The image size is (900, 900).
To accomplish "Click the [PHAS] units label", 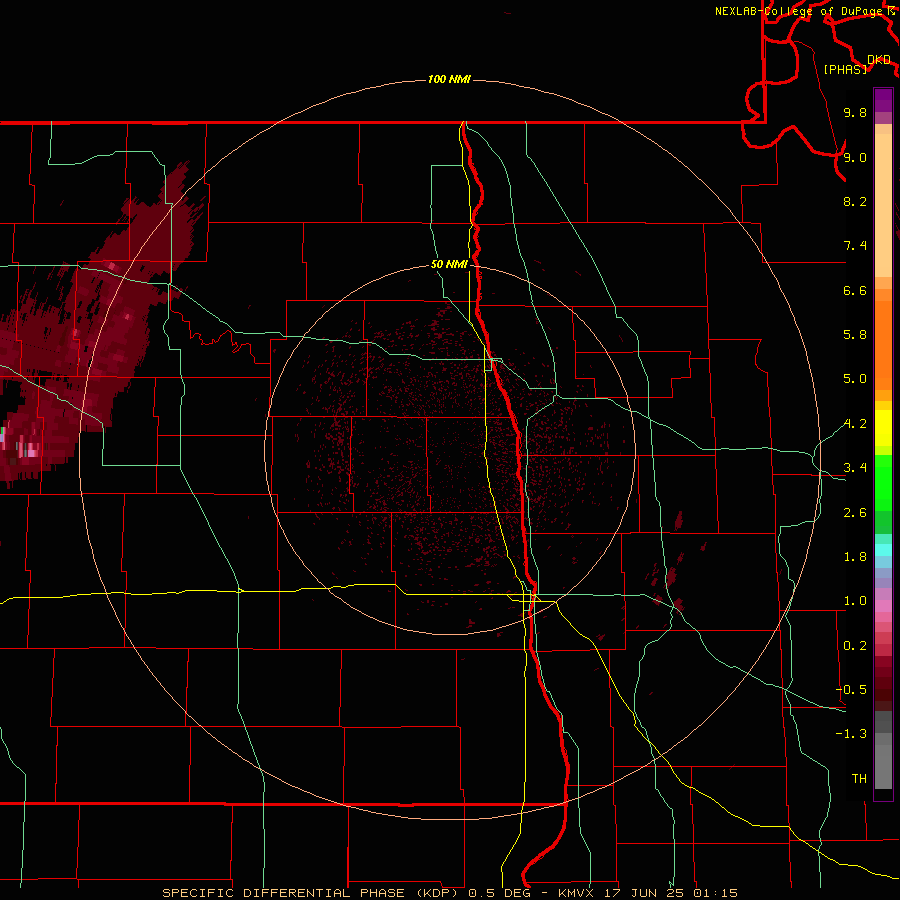I will pos(845,69).
